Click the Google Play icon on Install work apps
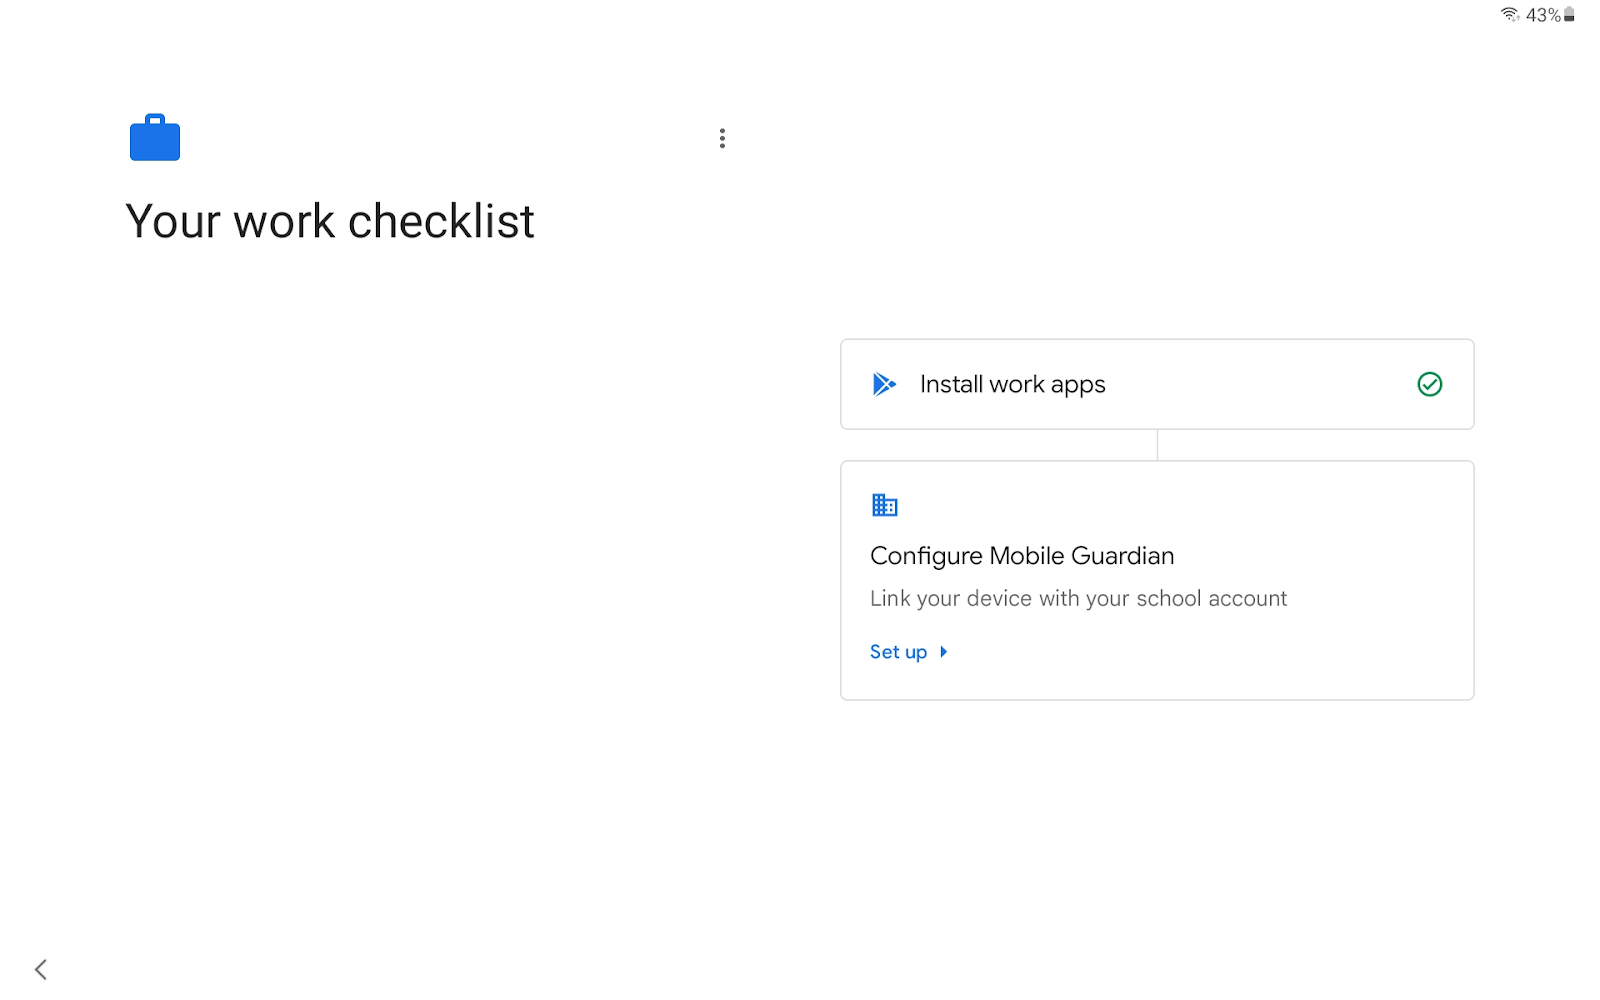This screenshot has width=1600, height=1000. [884, 384]
